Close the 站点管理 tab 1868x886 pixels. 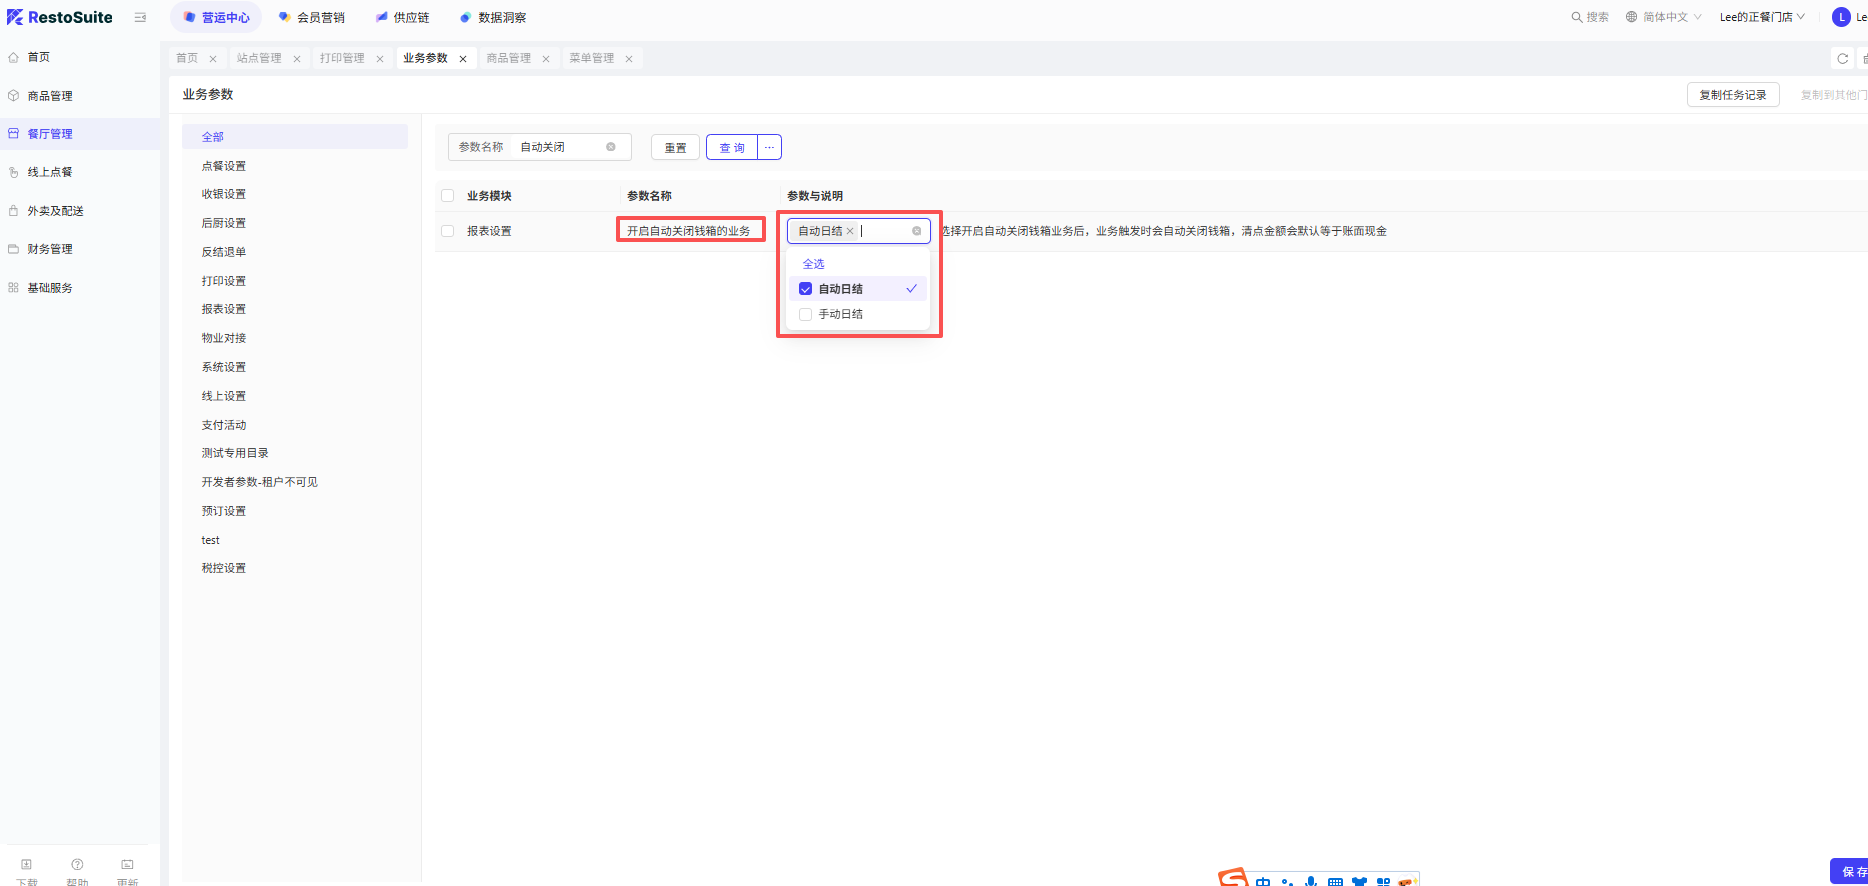tap(297, 59)
